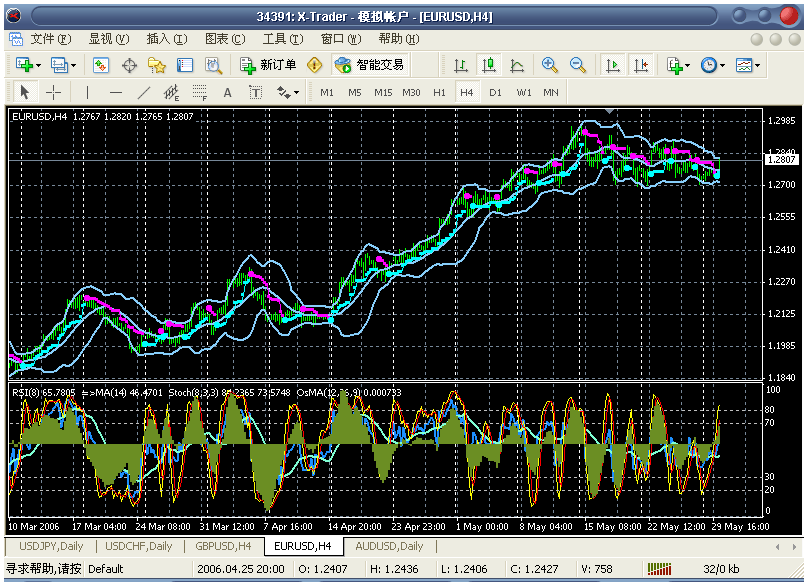Click the 新订单 (New Order) button
Image resolution: width=808 pixels, height=582 pixels.
[x=268, y=65]
